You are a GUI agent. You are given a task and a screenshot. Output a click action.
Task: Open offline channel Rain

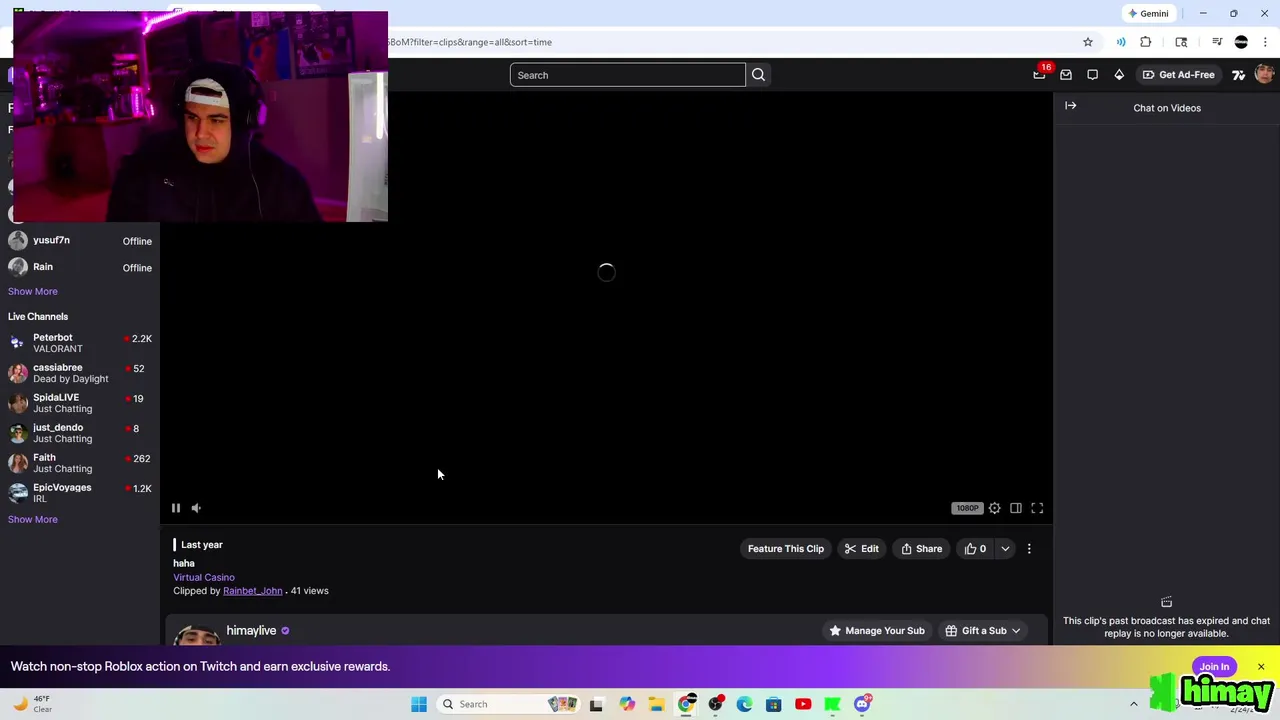[x=80, y=267]
